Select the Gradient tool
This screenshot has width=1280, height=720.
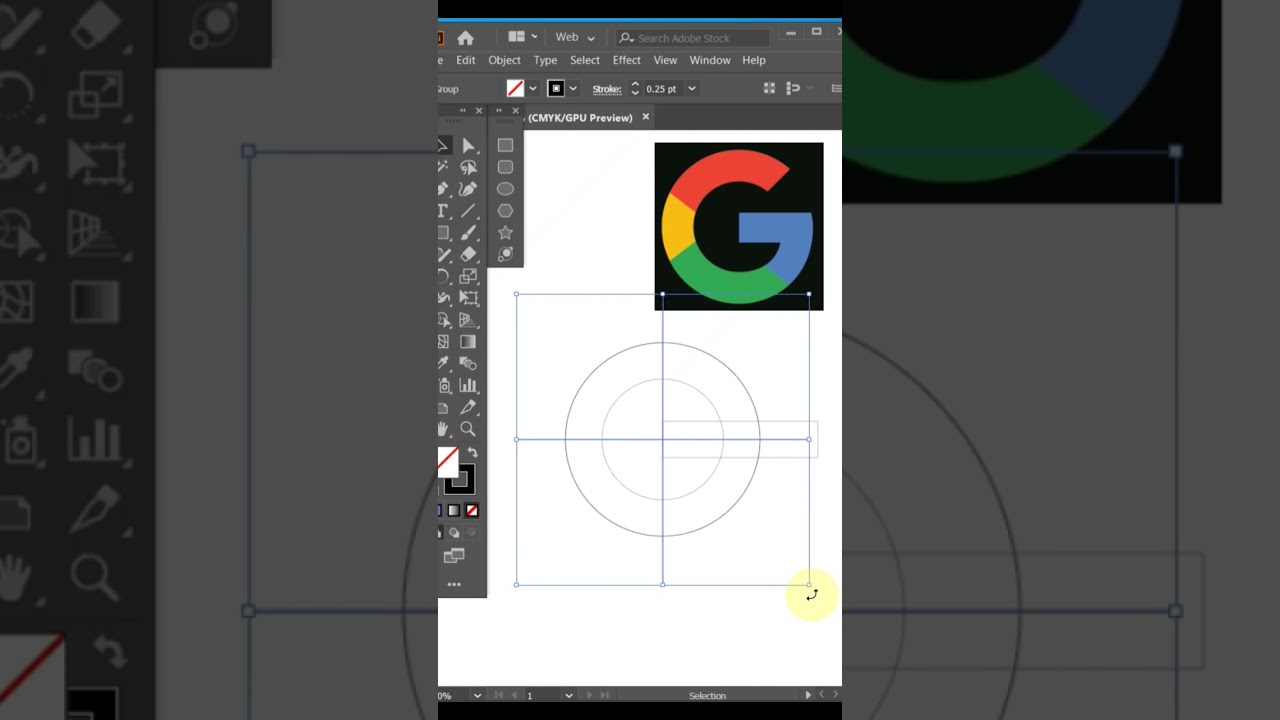(468, 342)
